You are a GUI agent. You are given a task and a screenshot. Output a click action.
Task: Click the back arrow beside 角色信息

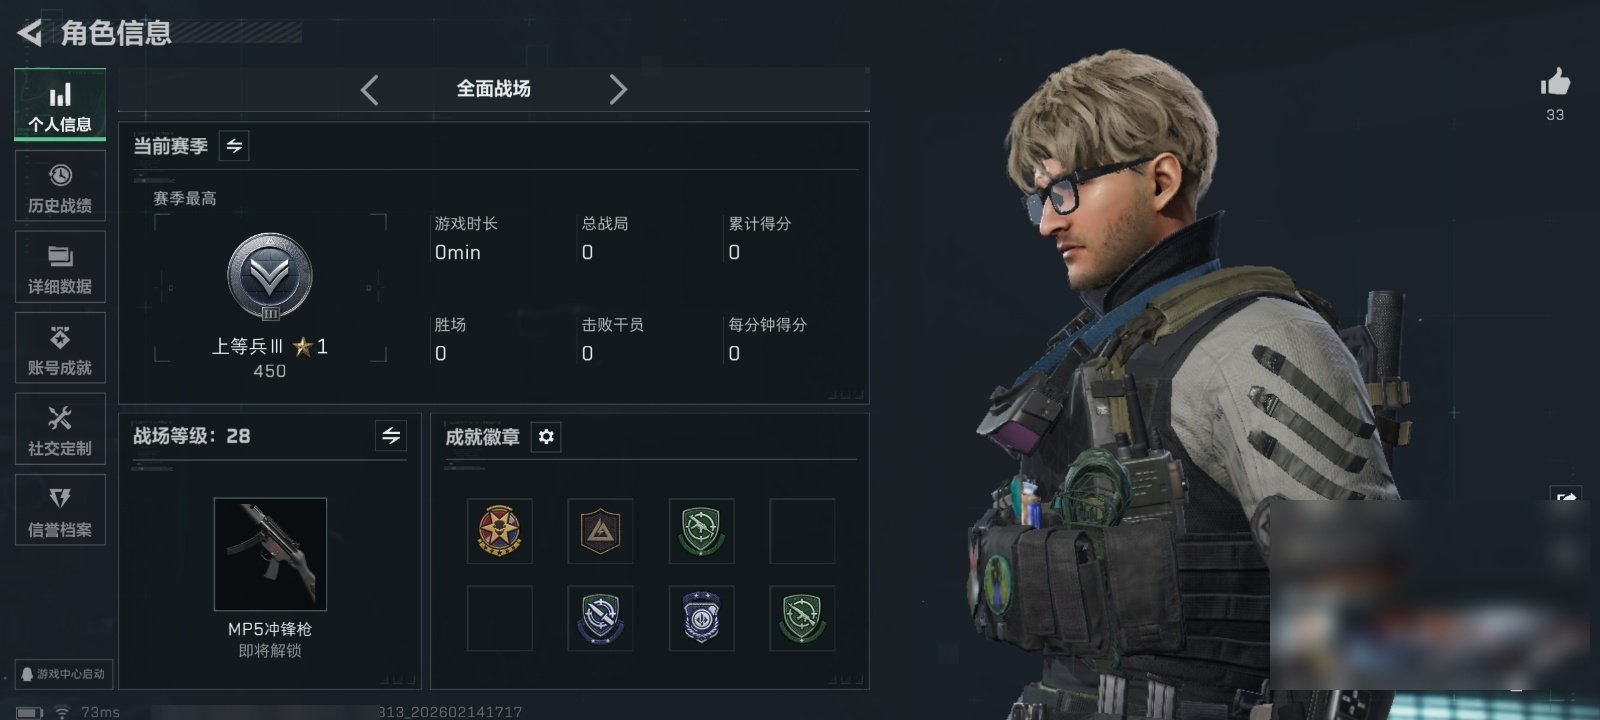click(x=29, y=33)
